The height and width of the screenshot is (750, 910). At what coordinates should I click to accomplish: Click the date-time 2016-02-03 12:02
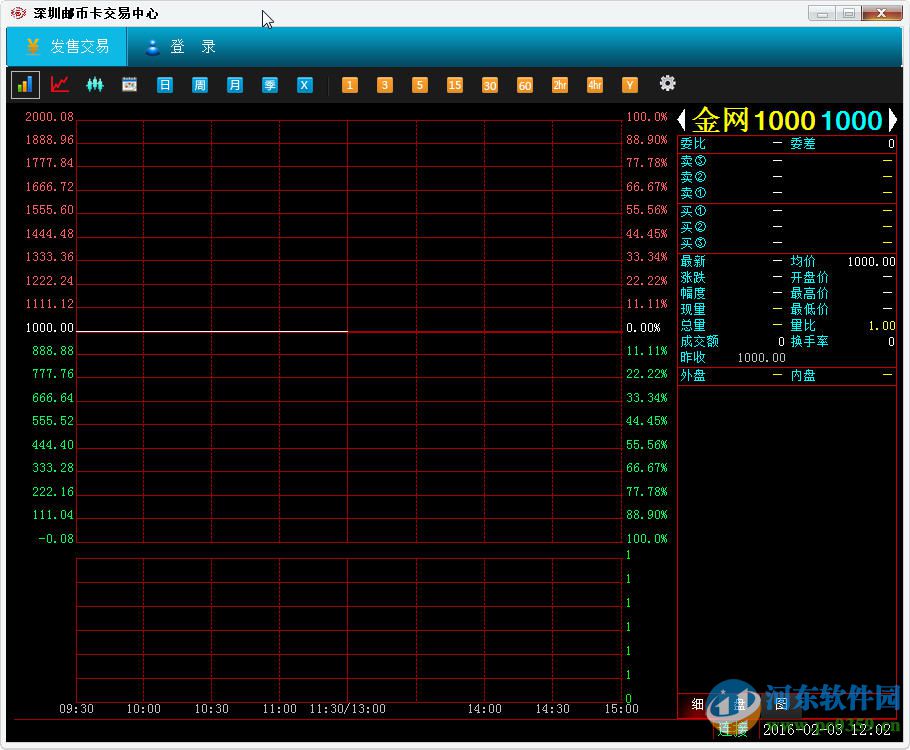click(826, 730)
